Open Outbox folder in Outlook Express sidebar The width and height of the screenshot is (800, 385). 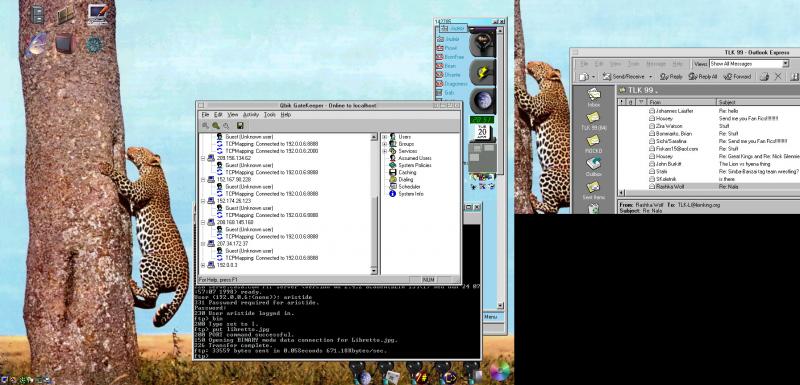coord(593,167)
